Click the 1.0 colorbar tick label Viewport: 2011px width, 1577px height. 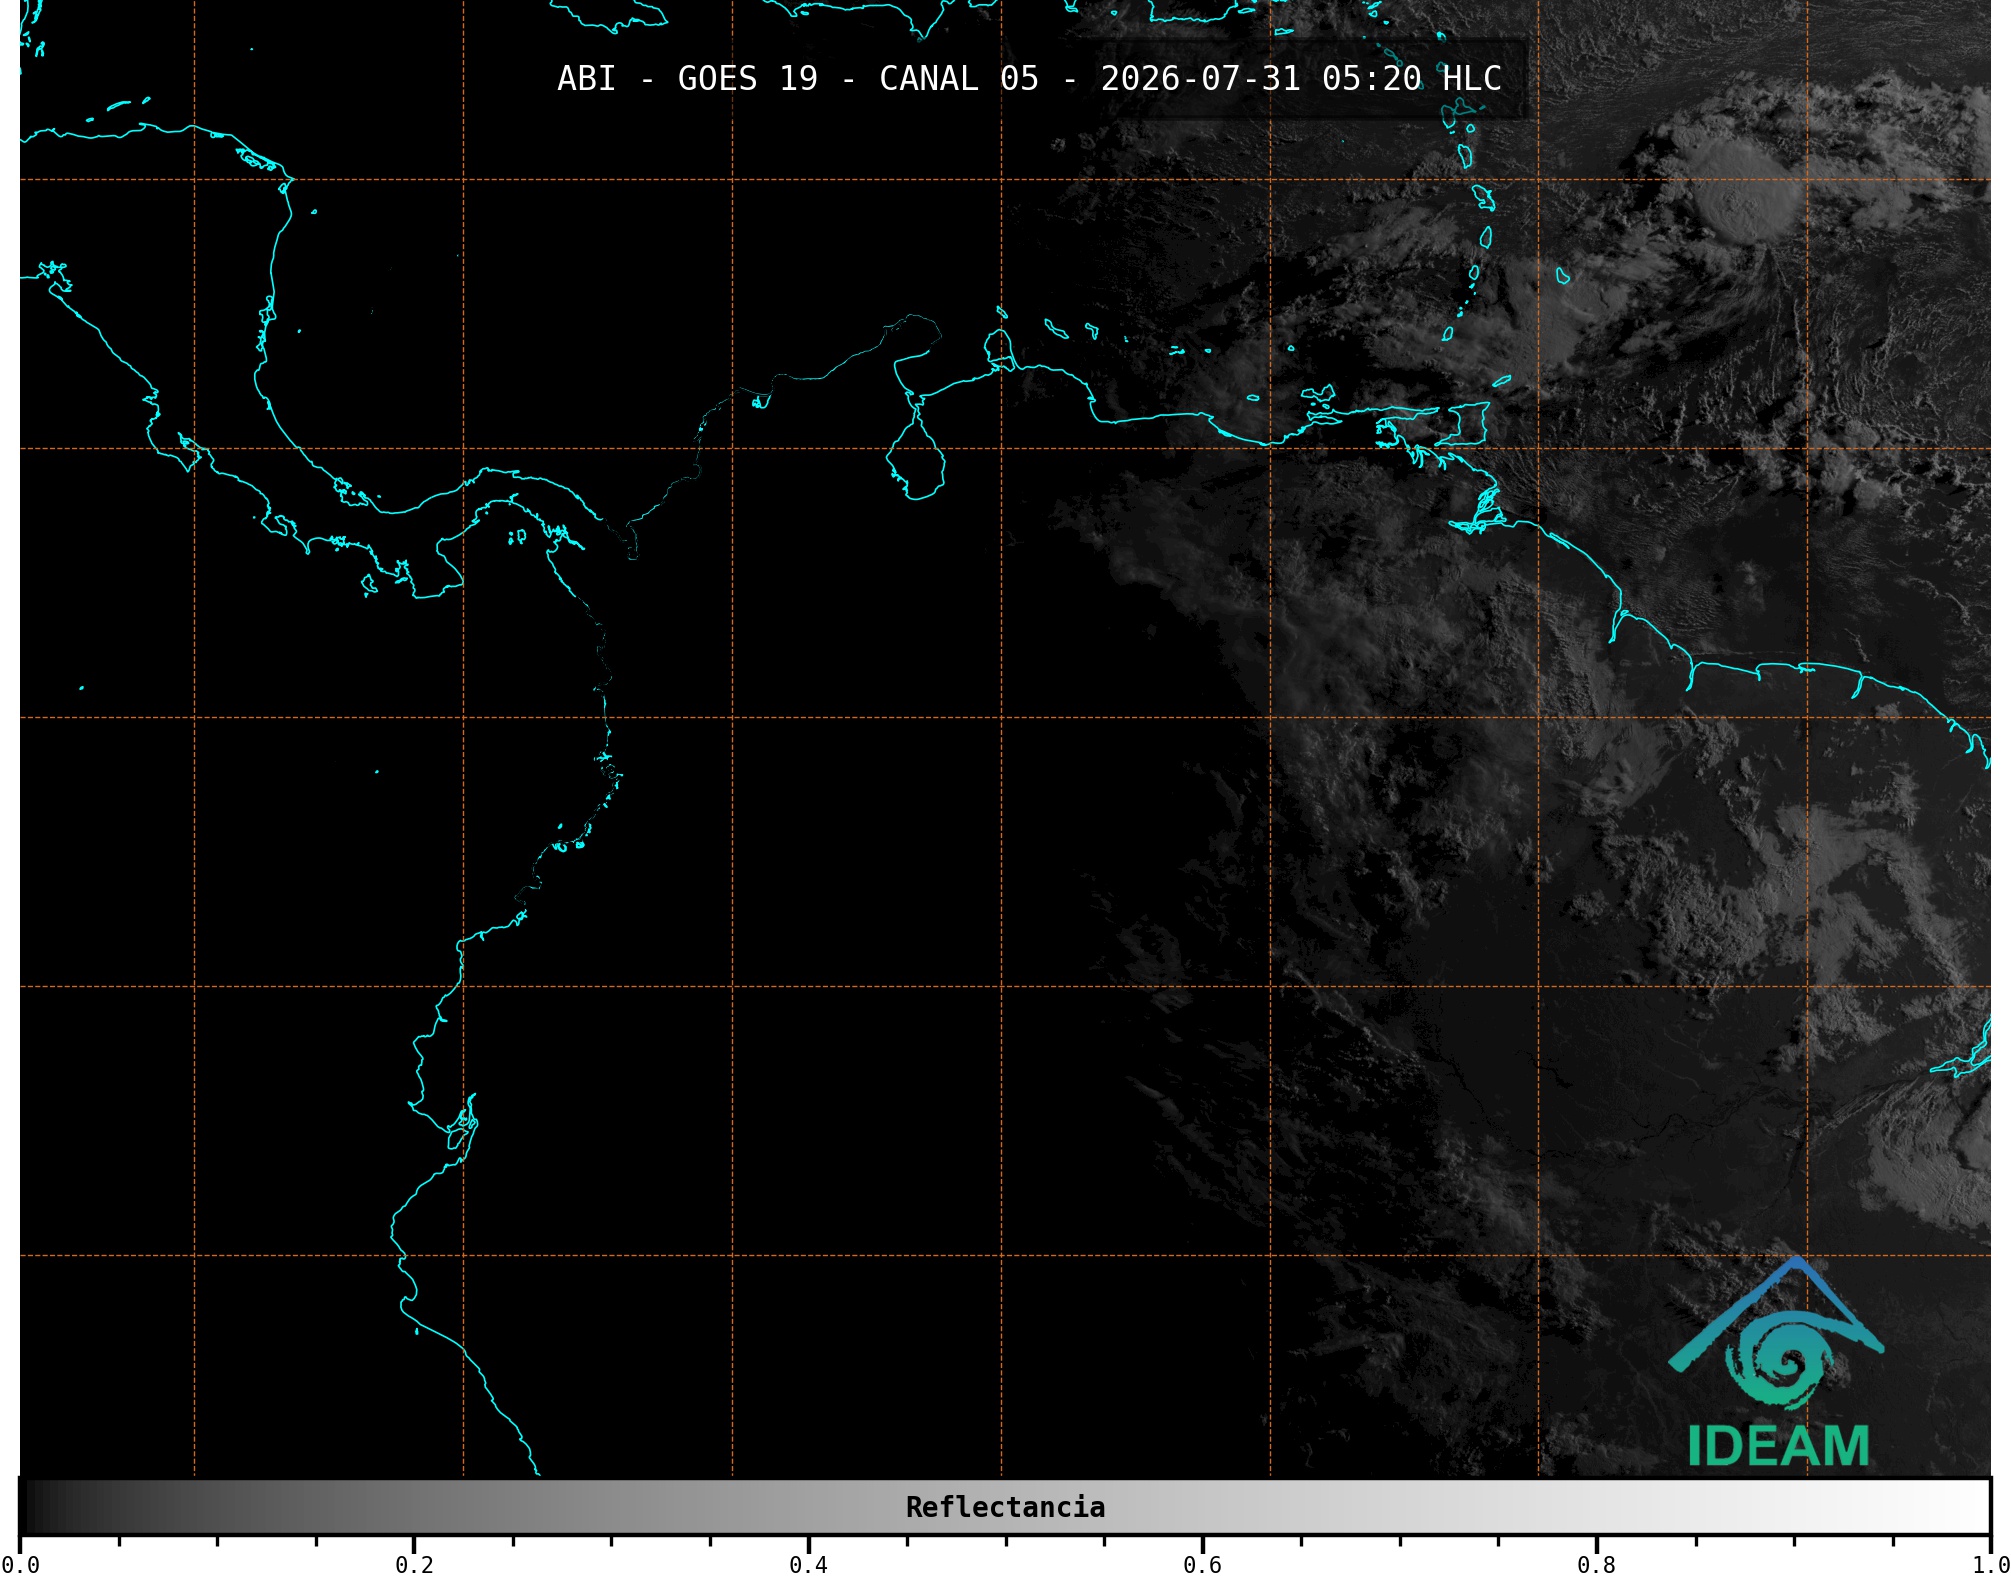[1990, 1565]
